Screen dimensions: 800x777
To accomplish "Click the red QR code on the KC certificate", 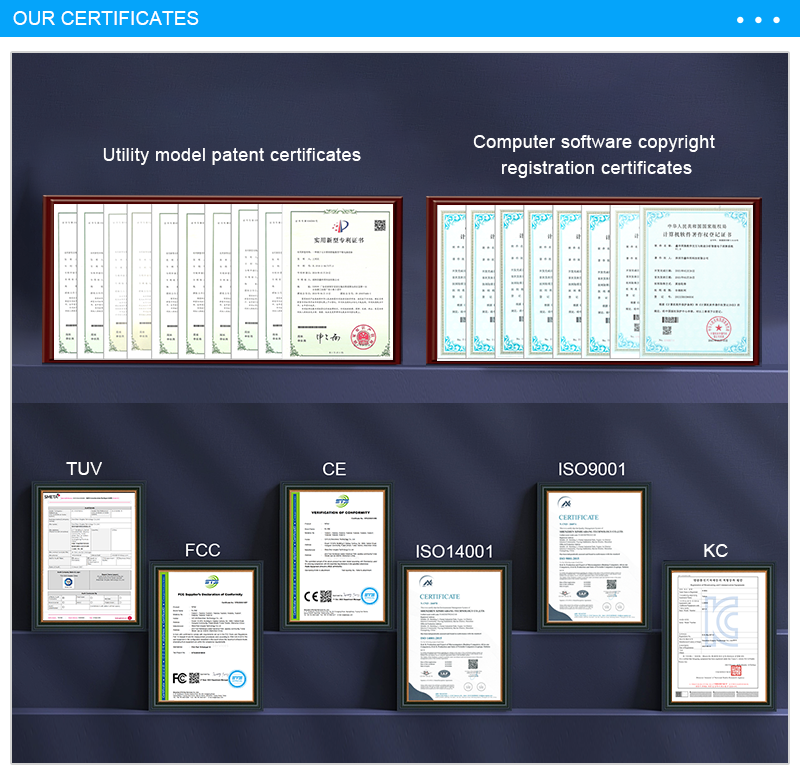I will point(737,671).
